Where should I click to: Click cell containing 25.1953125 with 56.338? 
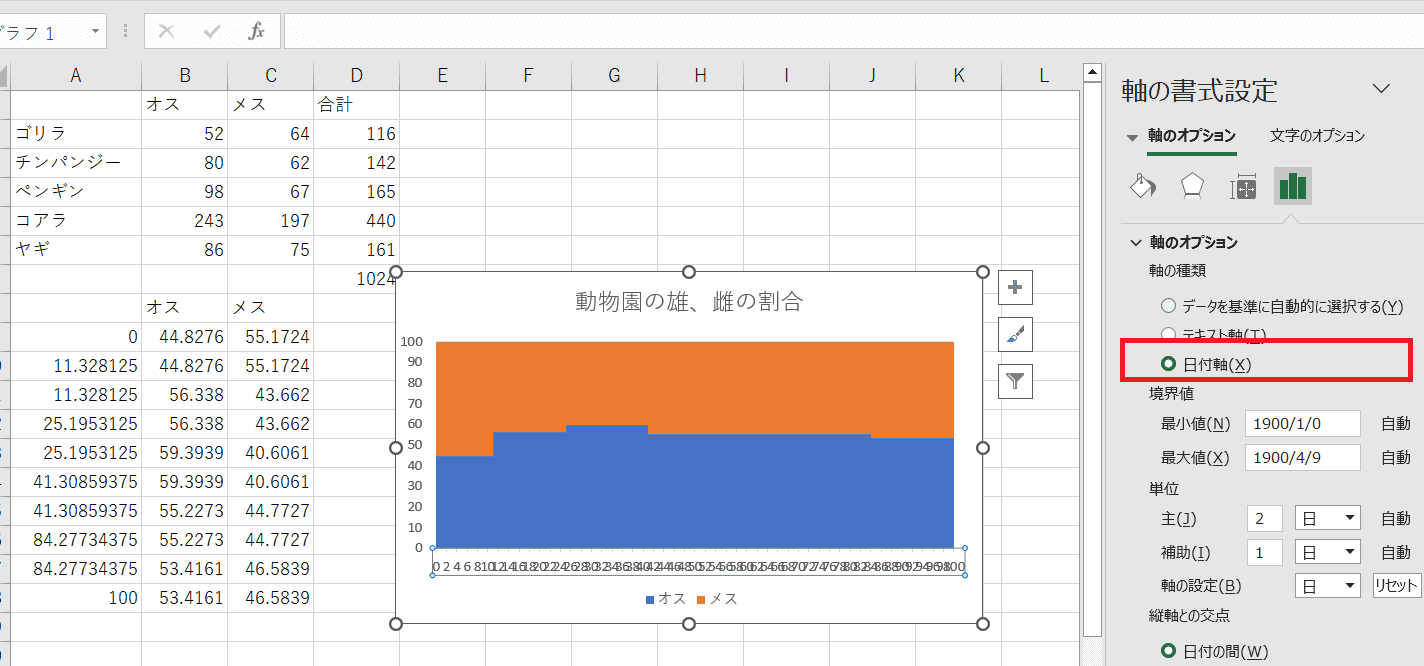pos(76,424)
